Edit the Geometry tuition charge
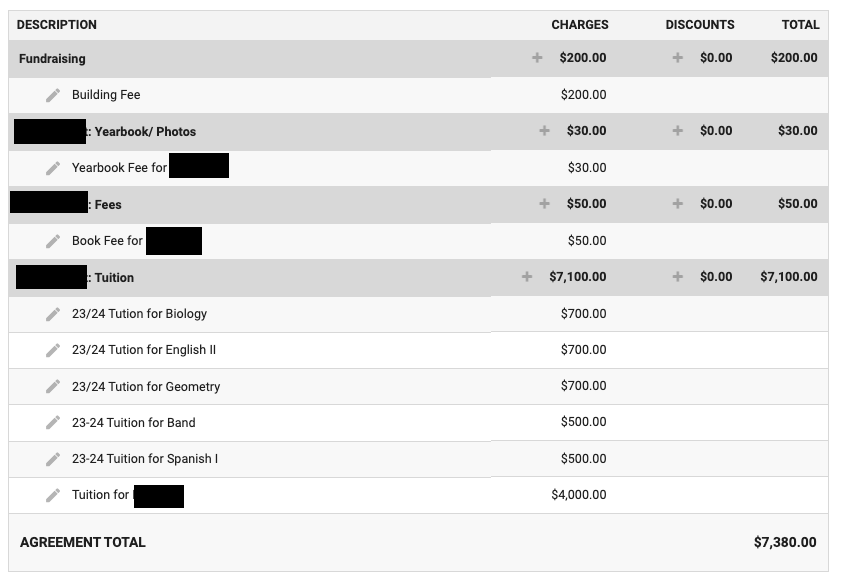 (x=53, y=387)
